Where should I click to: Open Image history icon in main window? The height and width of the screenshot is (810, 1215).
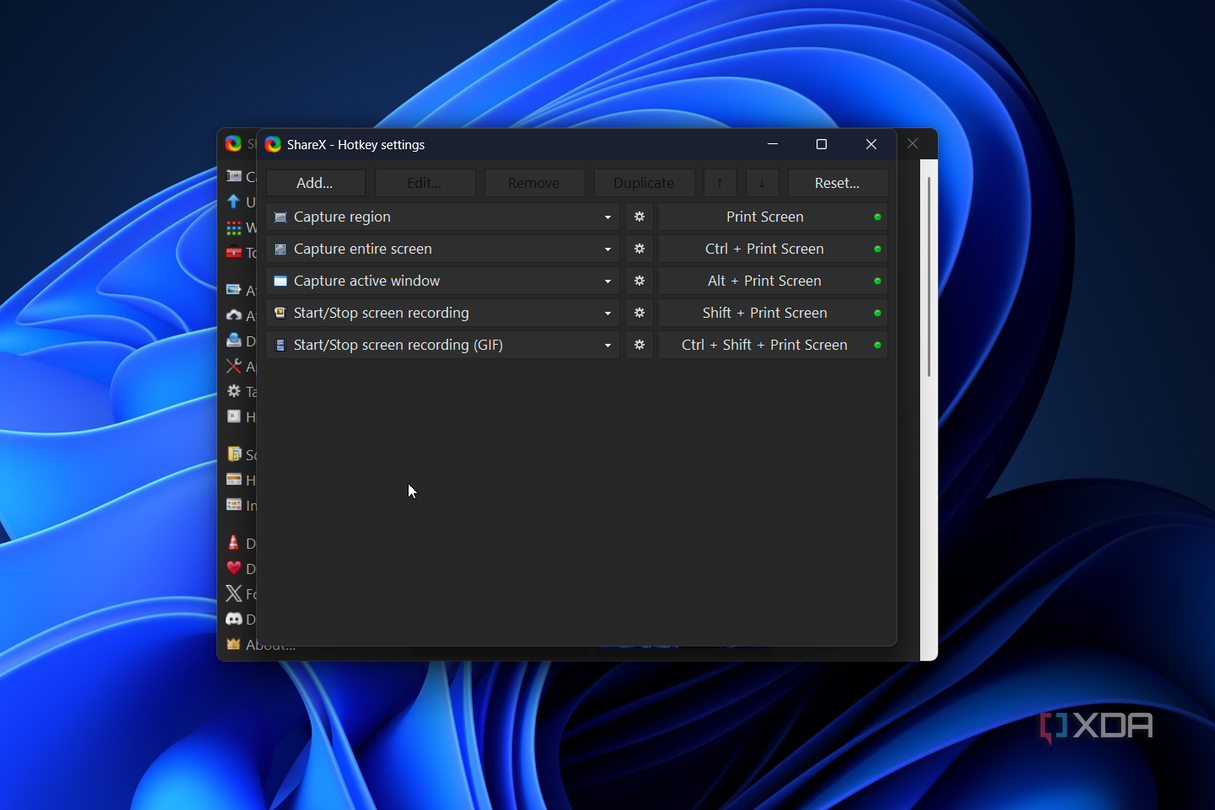(234, 505)
